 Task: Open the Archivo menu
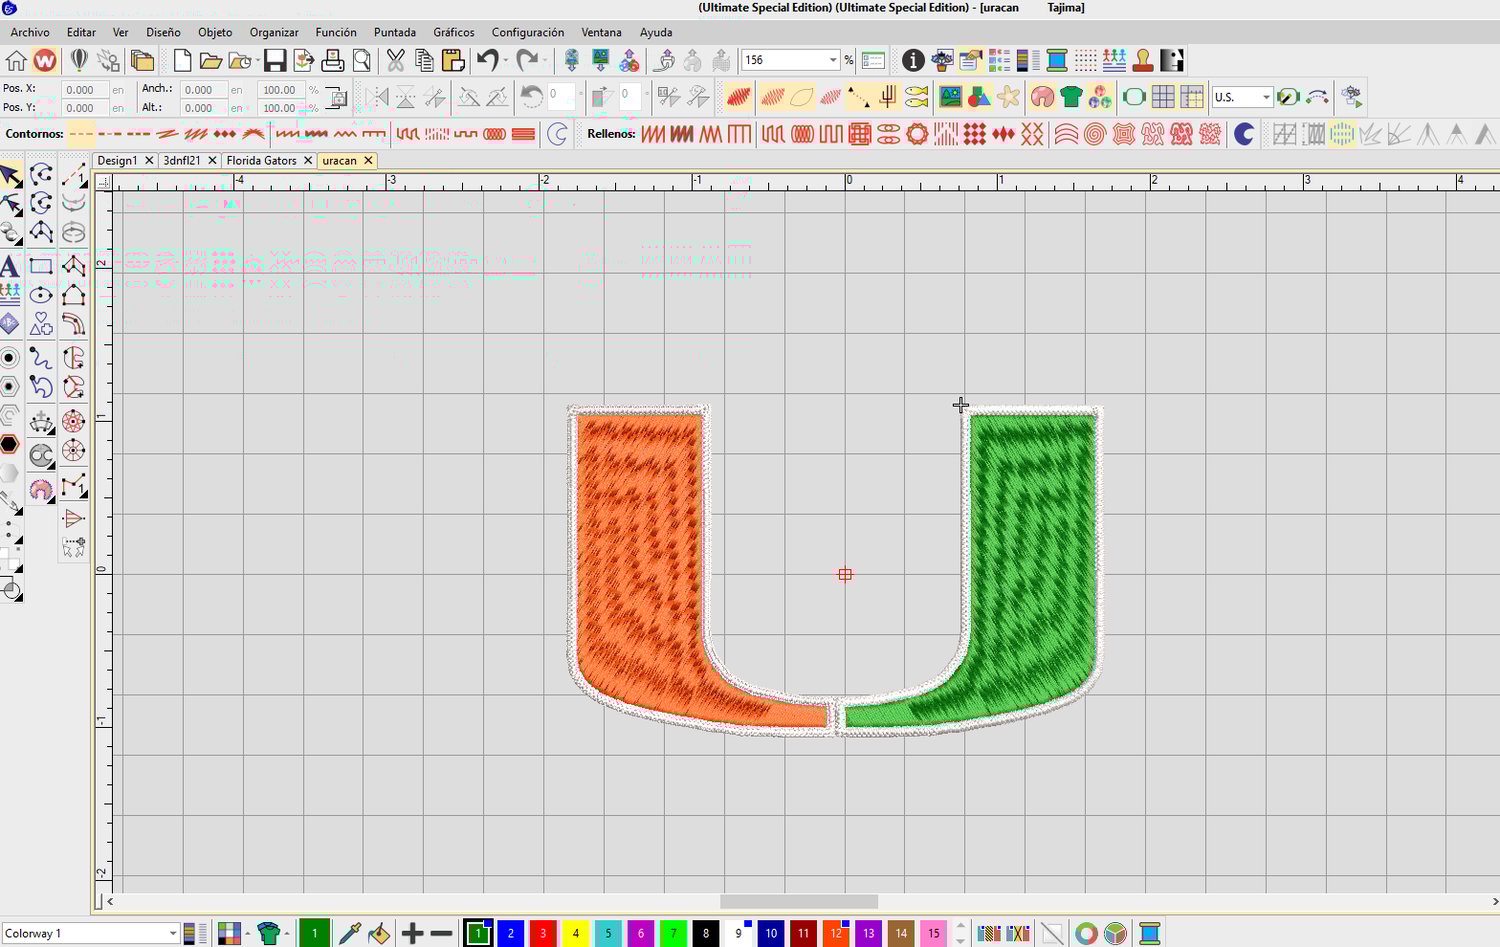click(x=30, y=32)
